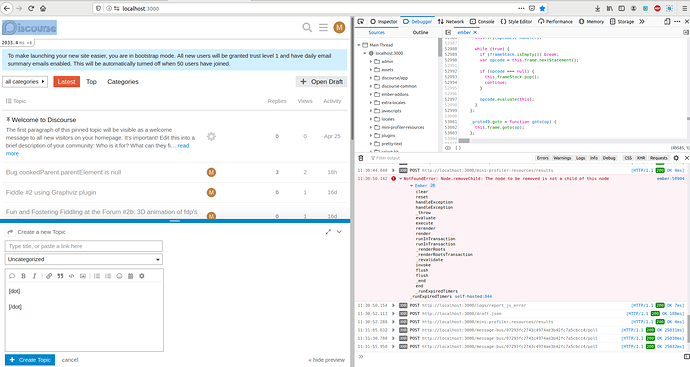690x367 pixels.
Task: Insert a bulleted list in the composer
Action: coord(97,276)
